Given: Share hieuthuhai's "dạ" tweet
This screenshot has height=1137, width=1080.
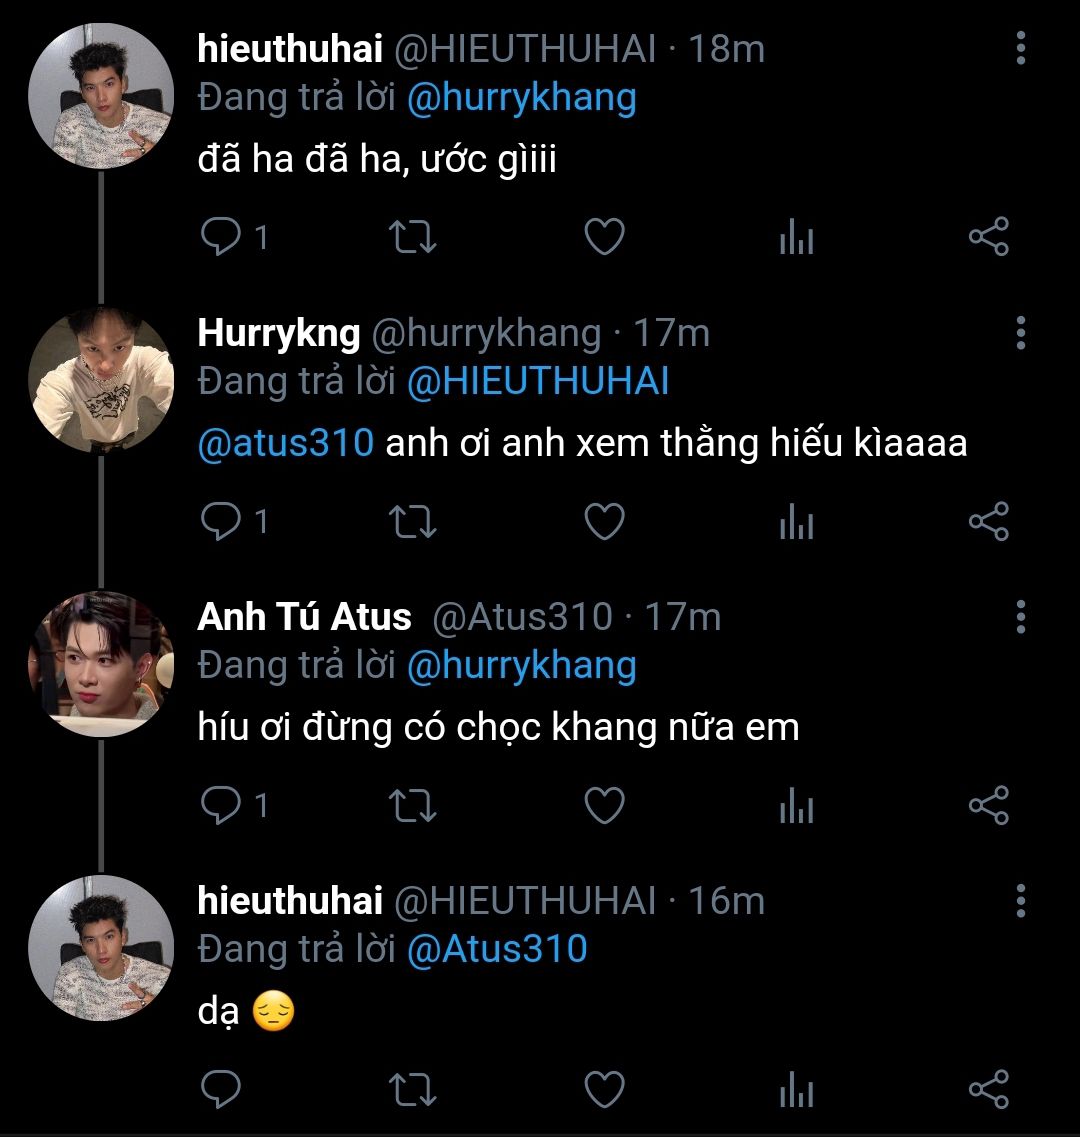Looking at the screenshot, I should pyautogui.click(x=989, y=1090).
